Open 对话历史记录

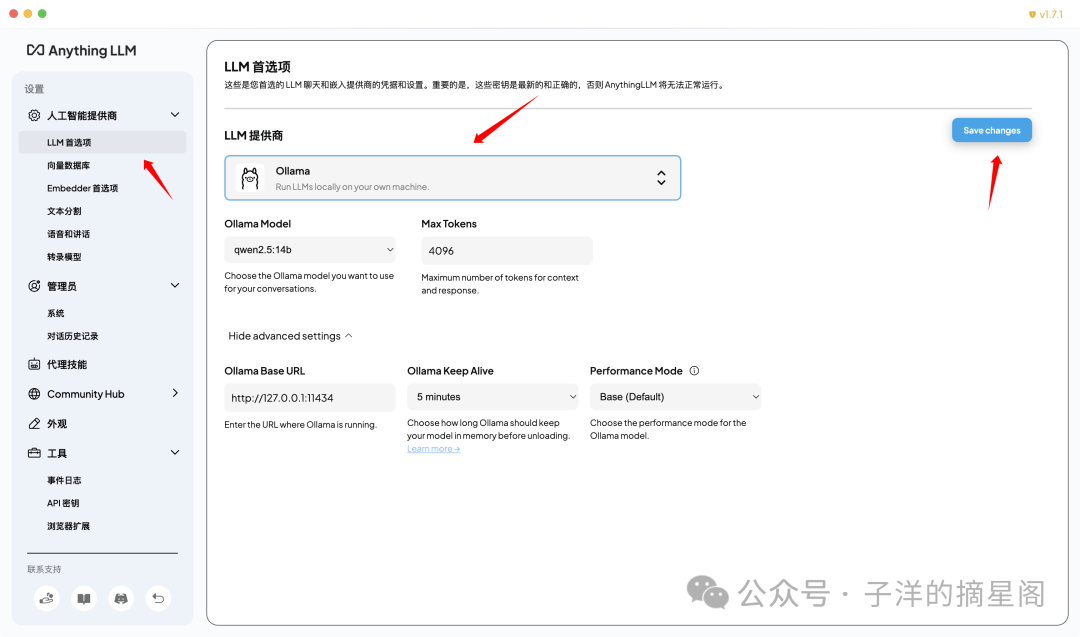(72, 336)
